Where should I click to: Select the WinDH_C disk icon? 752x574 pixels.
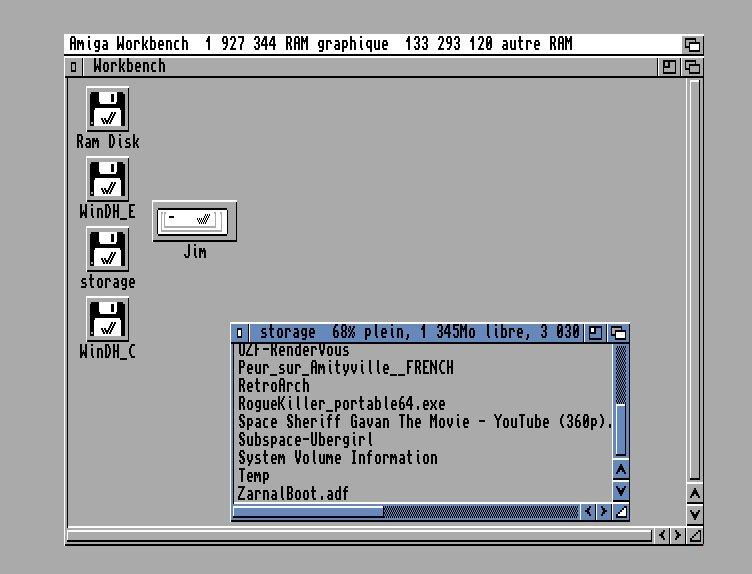(107, 319)
